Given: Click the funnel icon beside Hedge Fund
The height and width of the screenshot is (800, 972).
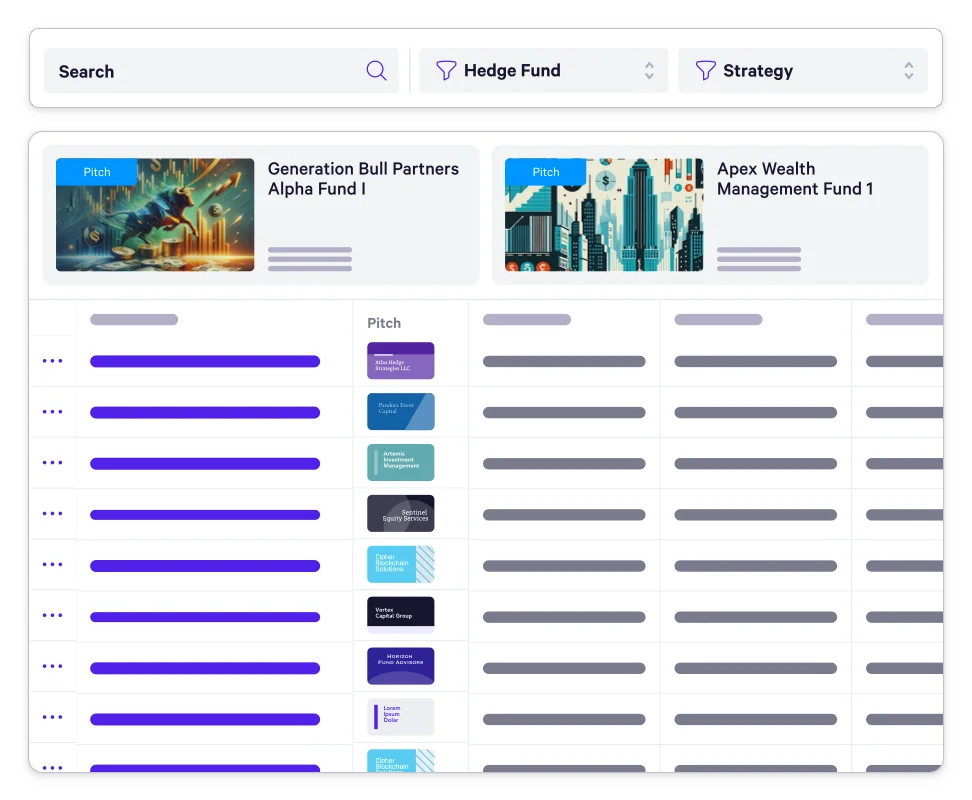Looking at the screenshot, I should tap(446, 71).
